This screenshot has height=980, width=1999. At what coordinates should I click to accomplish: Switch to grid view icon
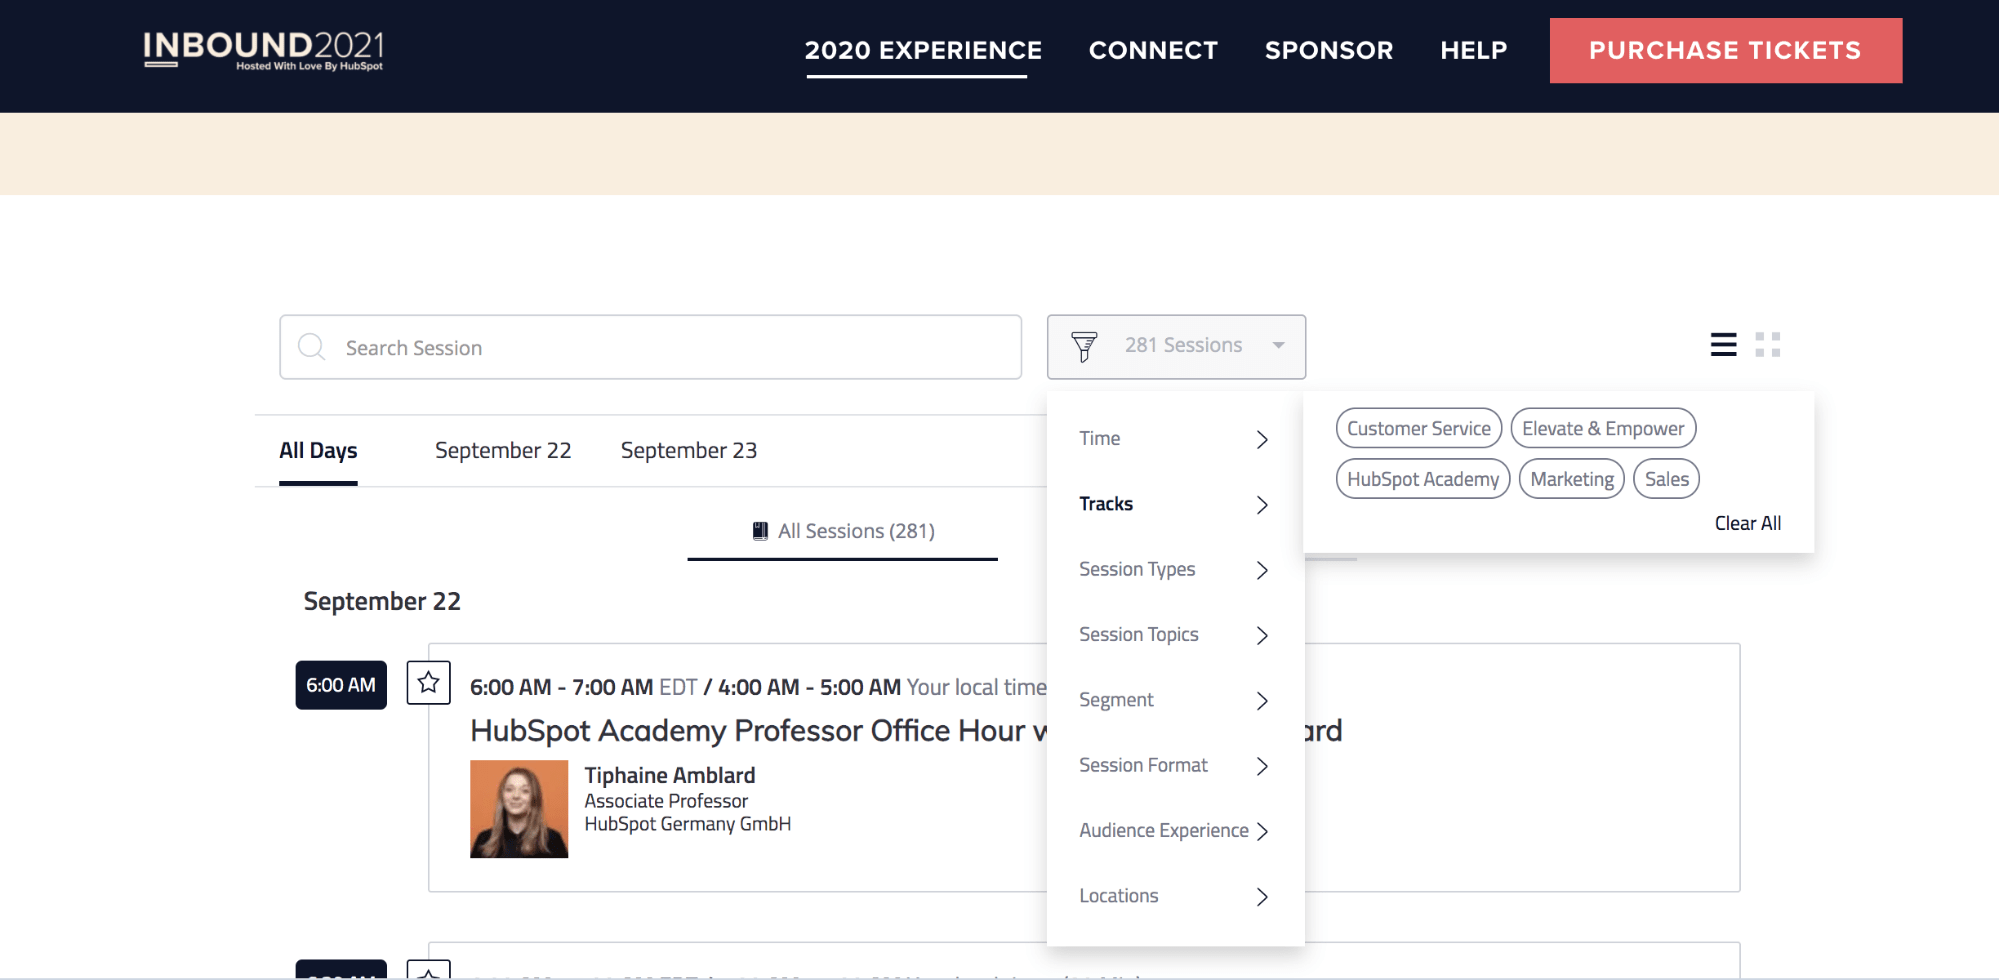point(1768,345)
